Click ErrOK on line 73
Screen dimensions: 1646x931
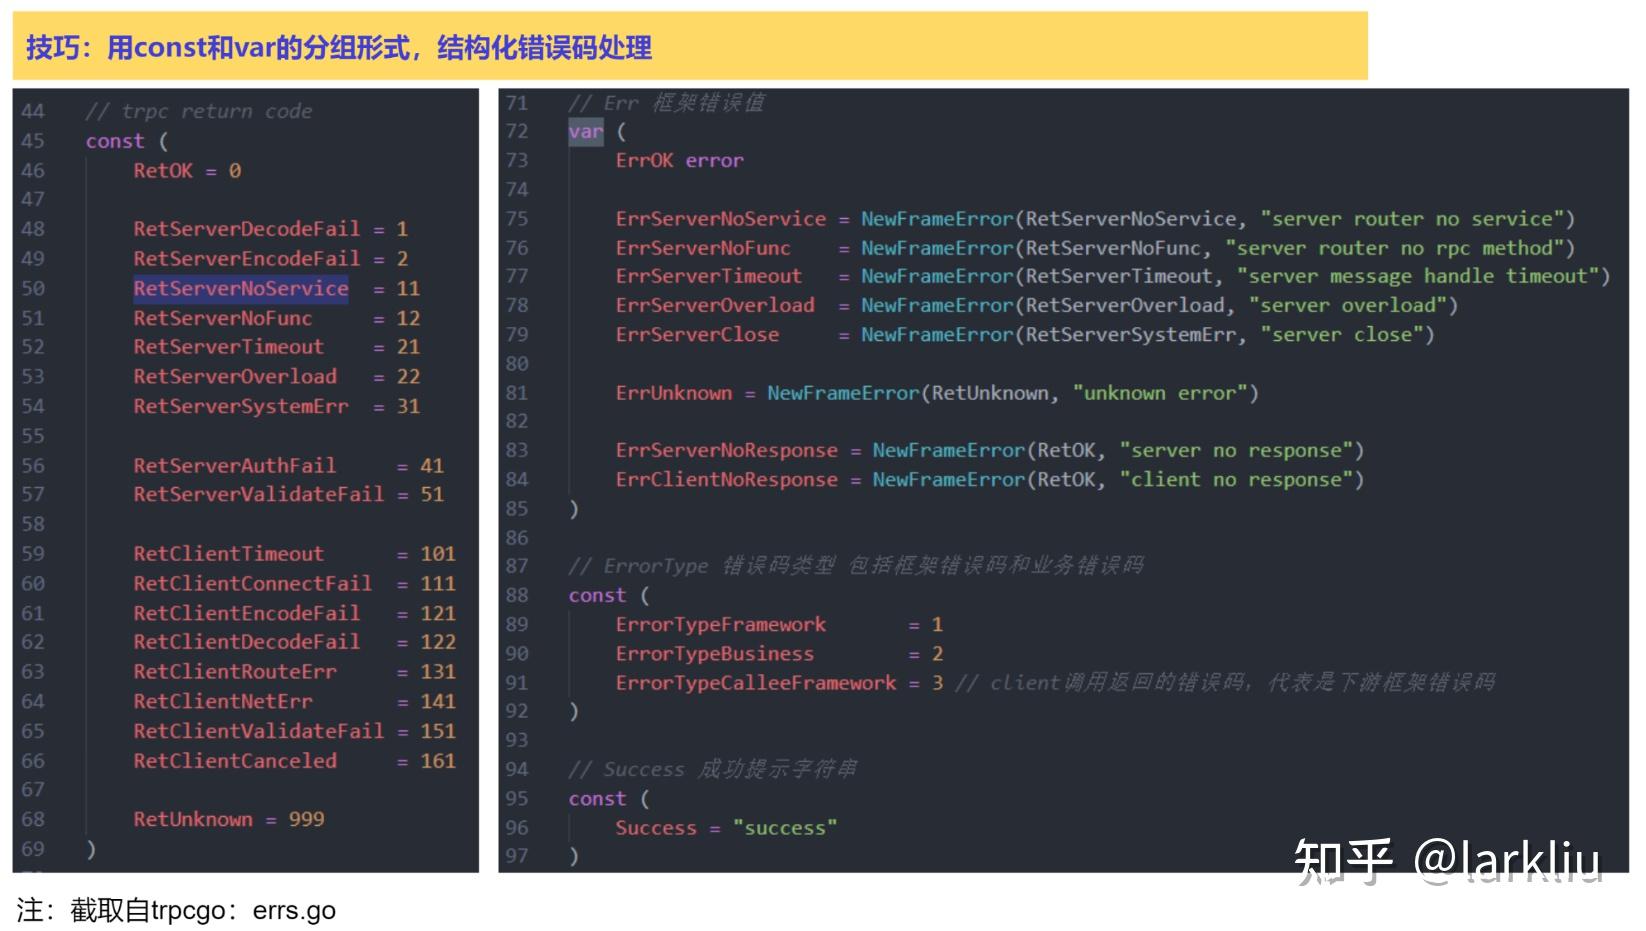tap(644, 160)
